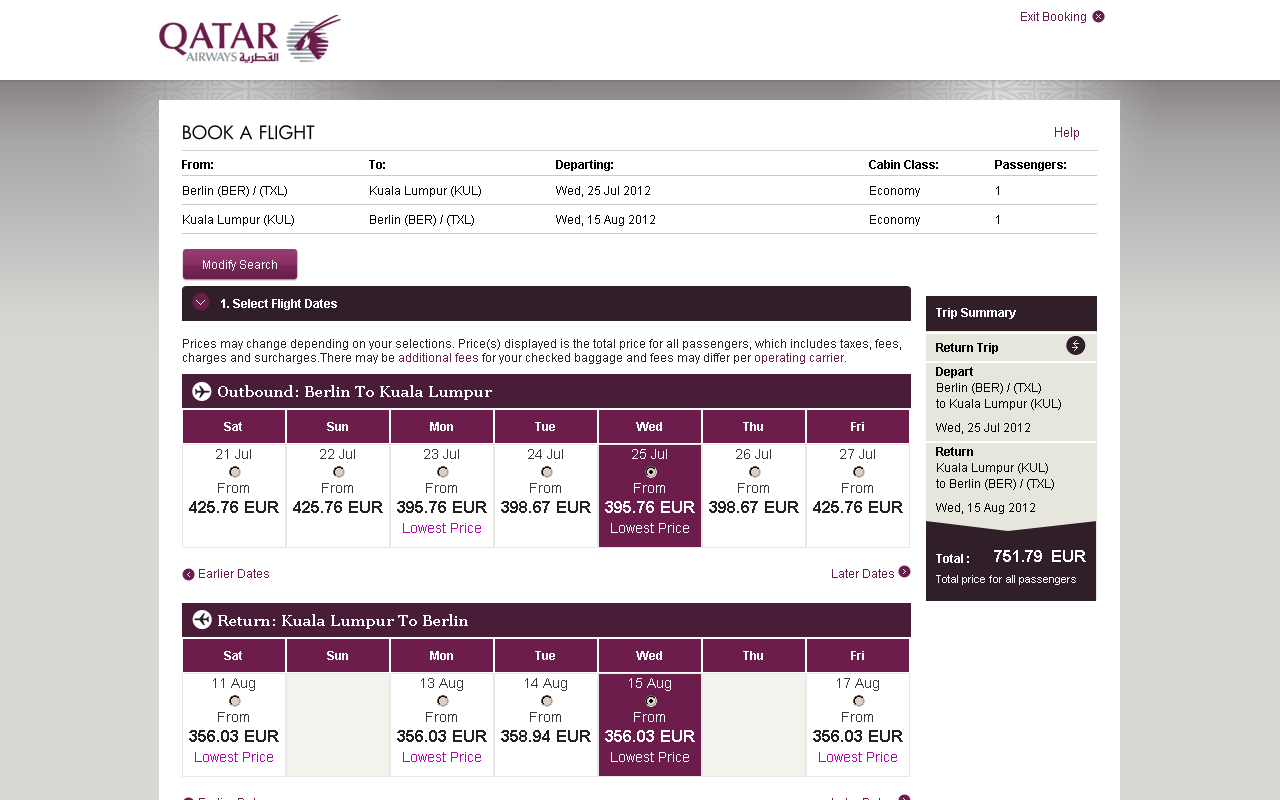
Task: Click the Exit Booking link
Action: pos(1053,17)
